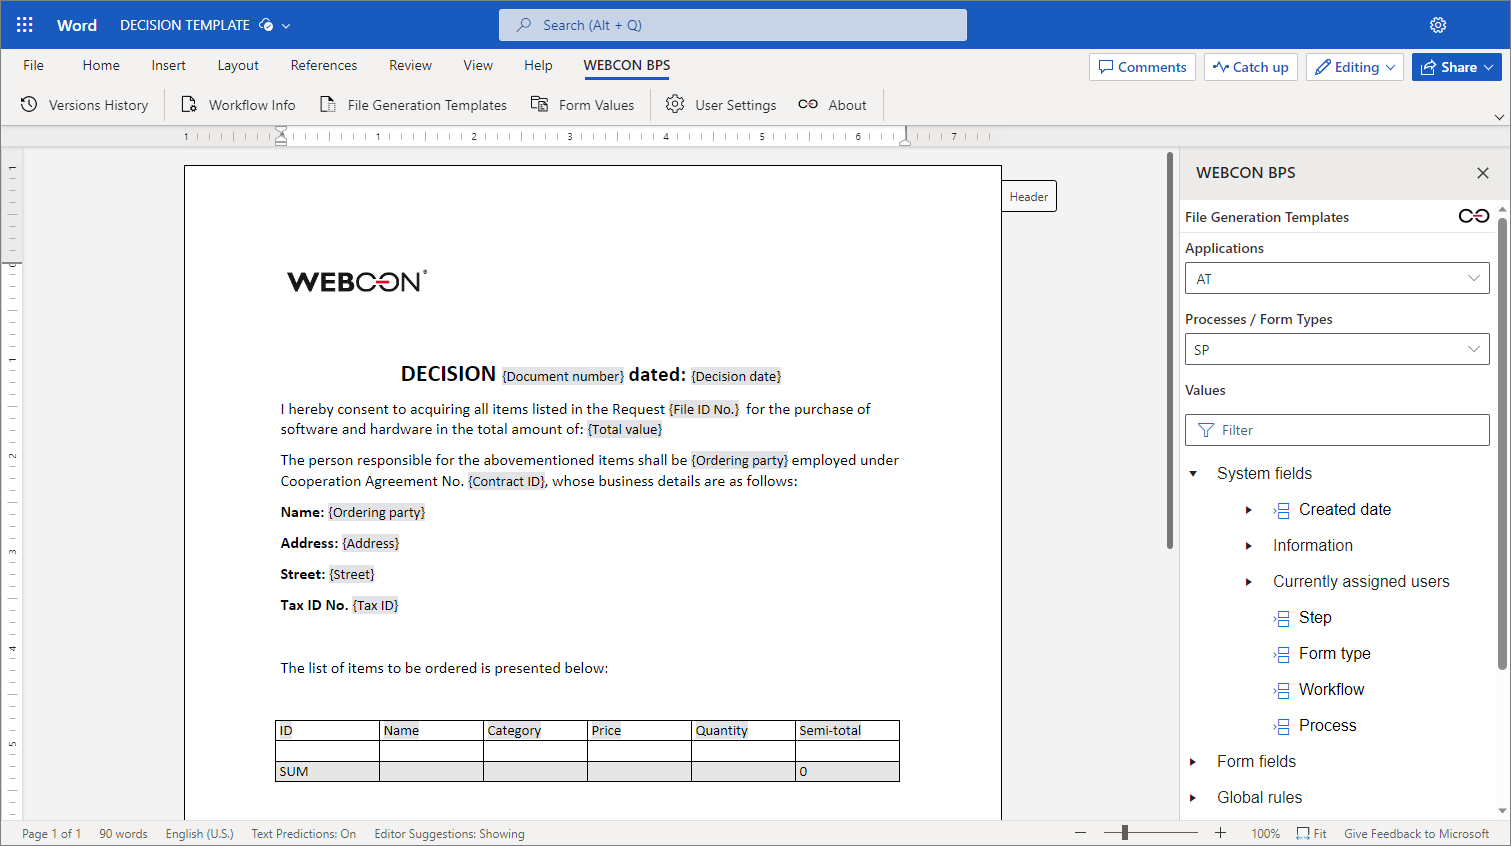Click the Values Filter input field
This screenshot has width=1511, height=846.
pyautogui.click(x=1337, y=430)
